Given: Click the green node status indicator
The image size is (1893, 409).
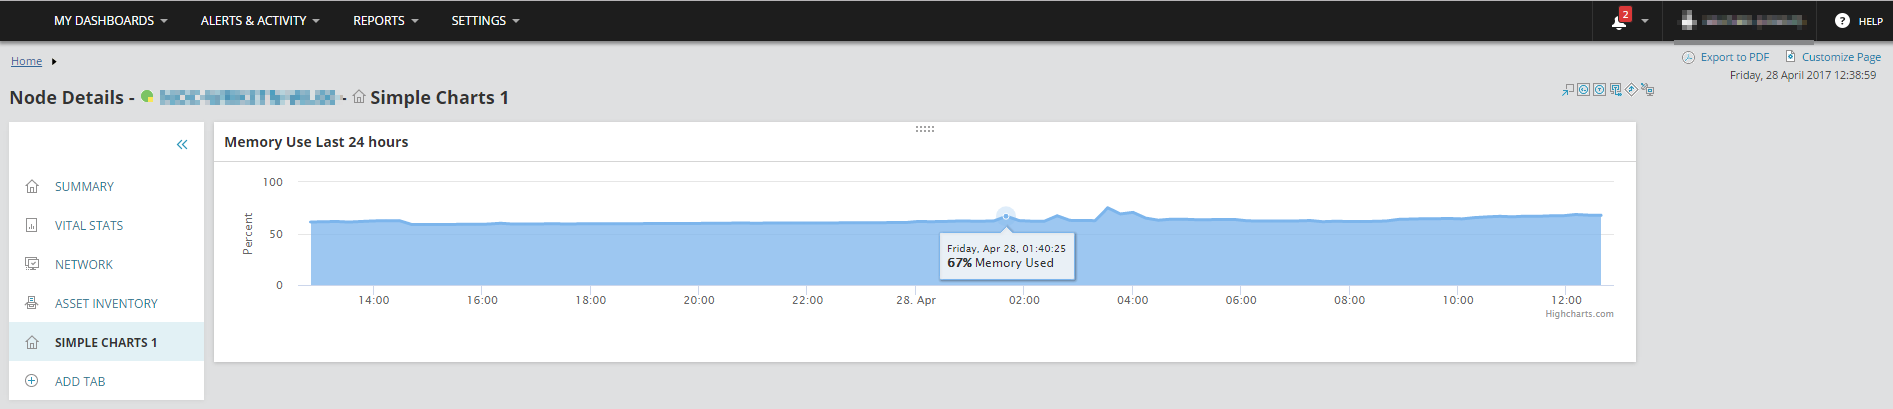Looking at the screenshot, I should 147,96.
